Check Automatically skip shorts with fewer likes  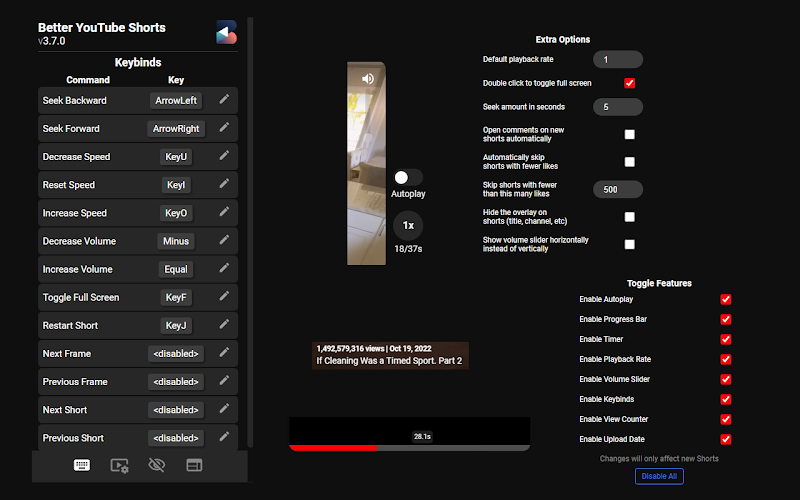point(630,162)
